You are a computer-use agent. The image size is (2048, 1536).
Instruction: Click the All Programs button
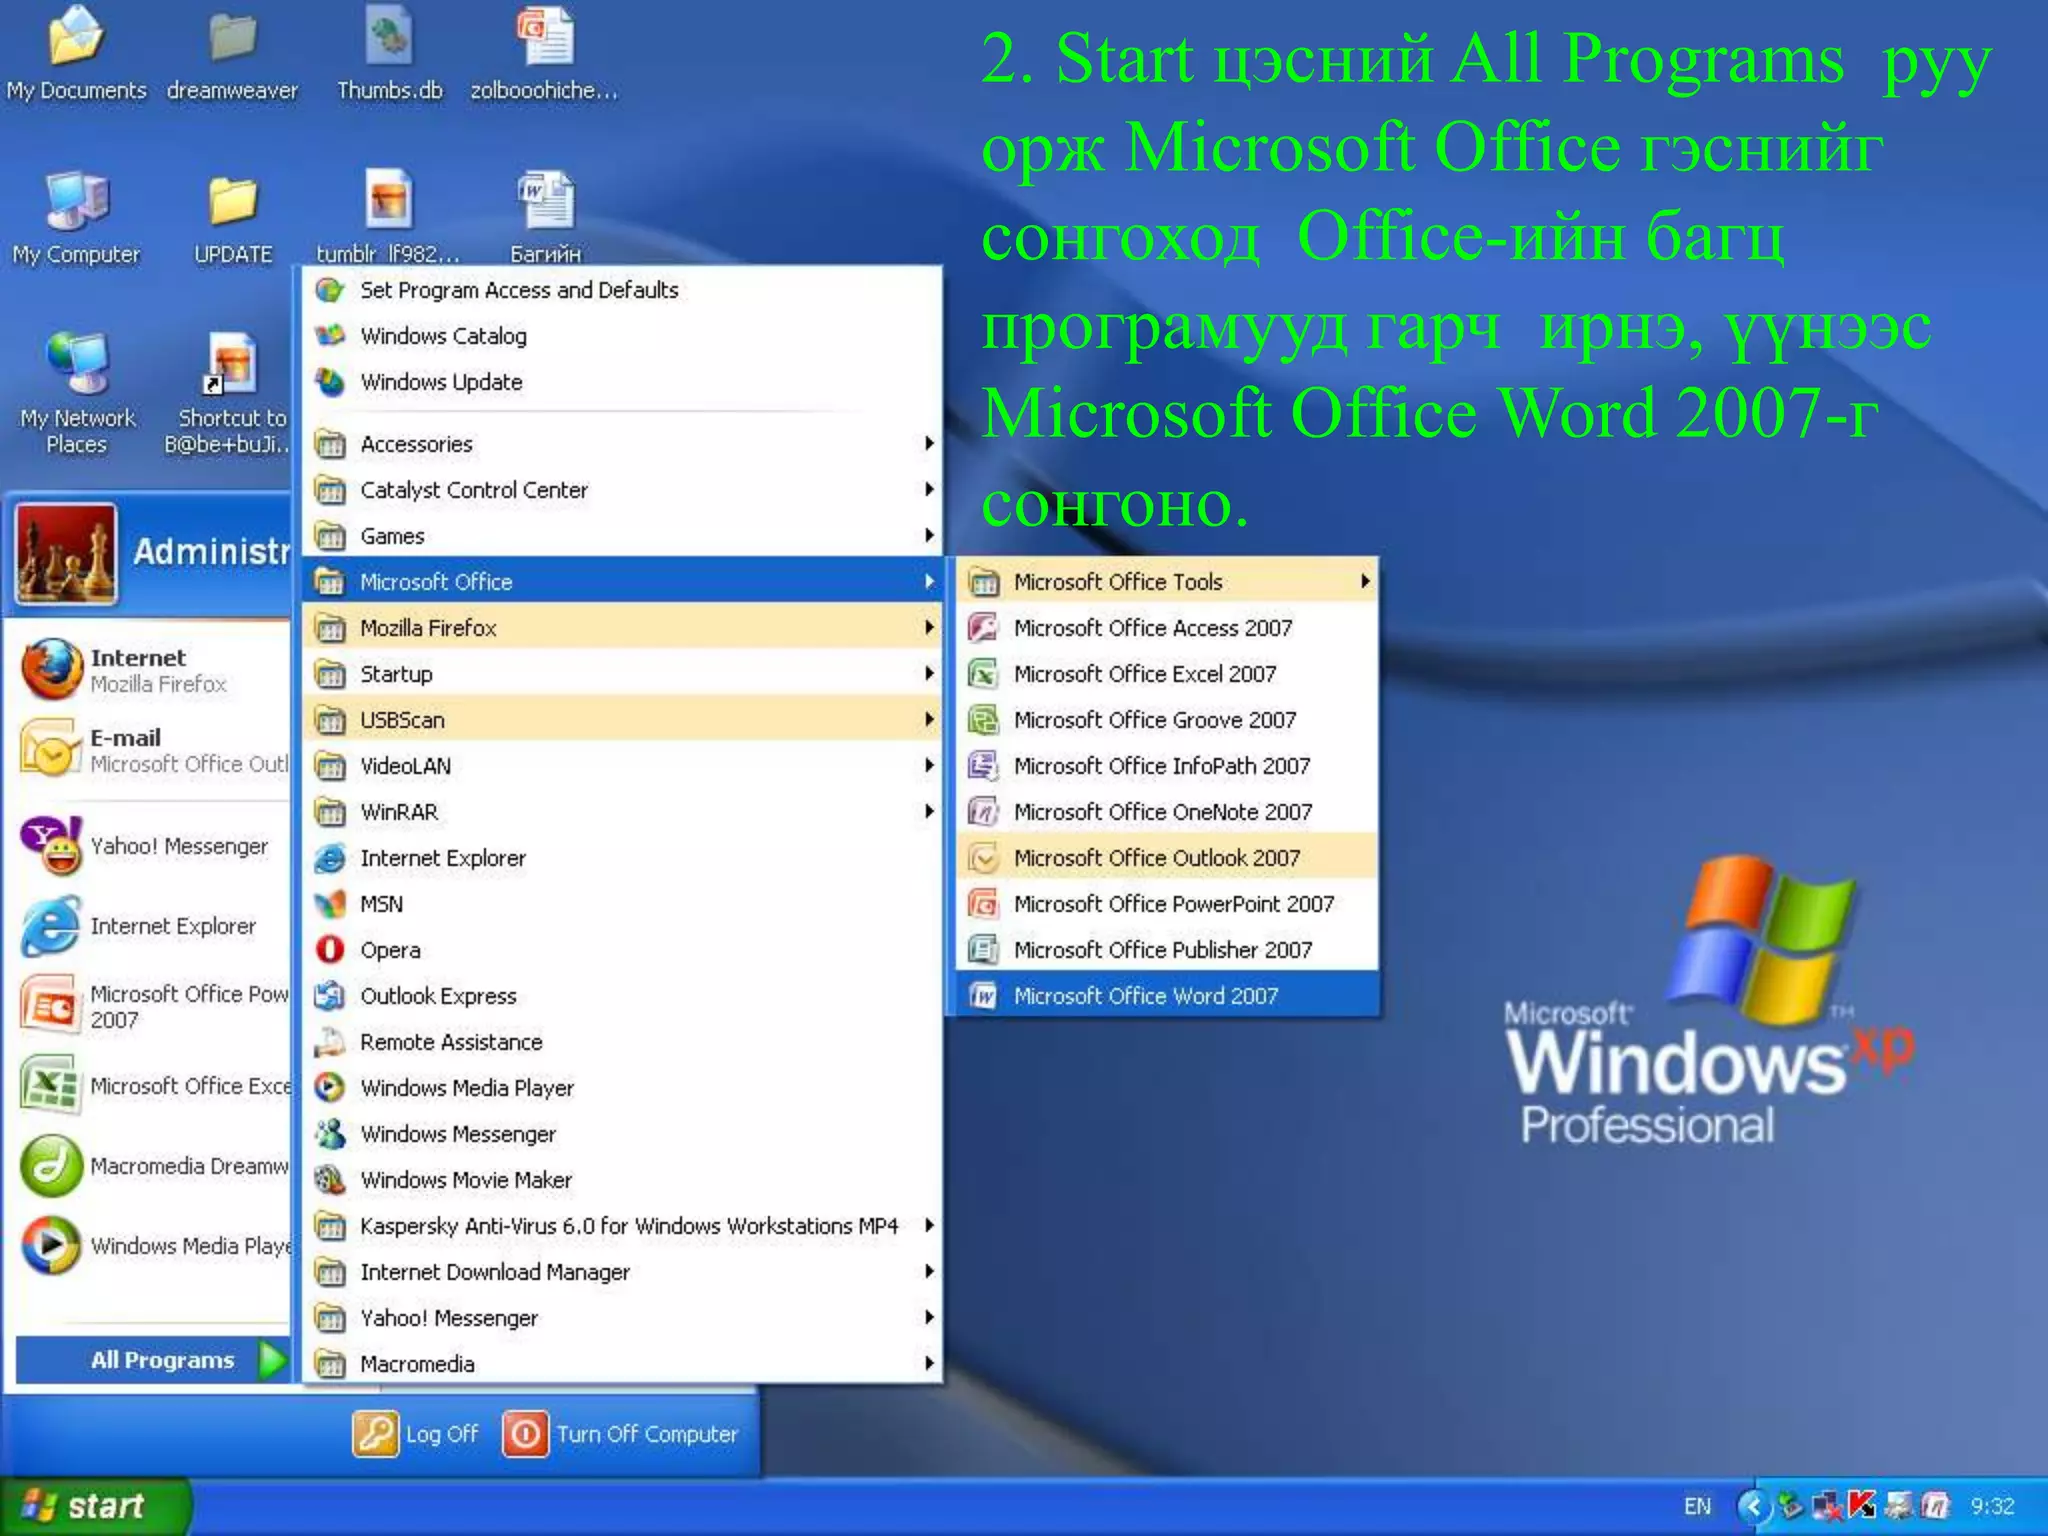coord(153,1360)
